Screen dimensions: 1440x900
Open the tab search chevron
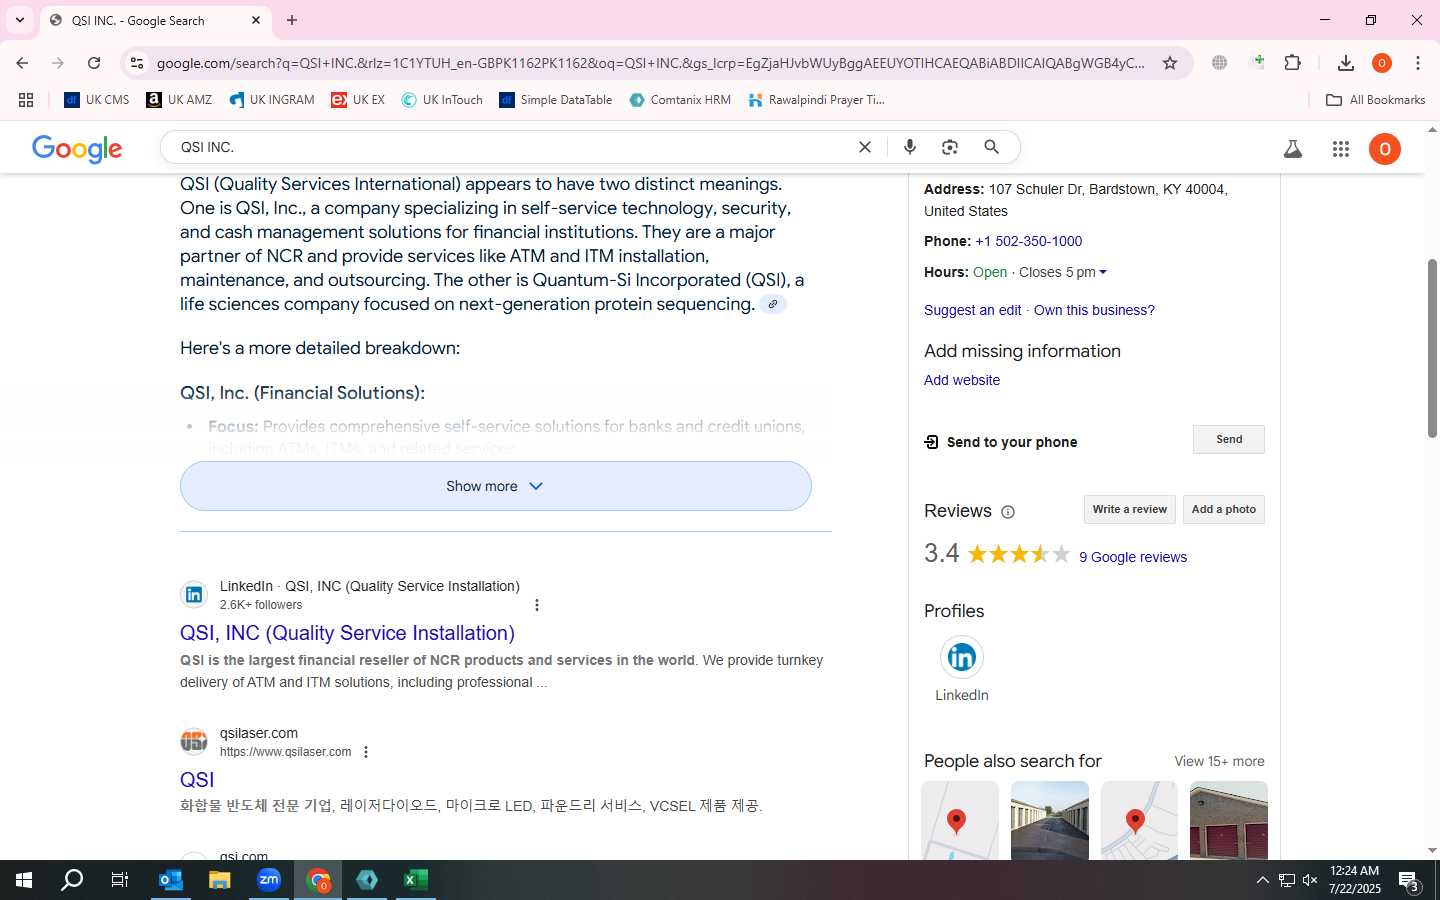click(20, 20)
